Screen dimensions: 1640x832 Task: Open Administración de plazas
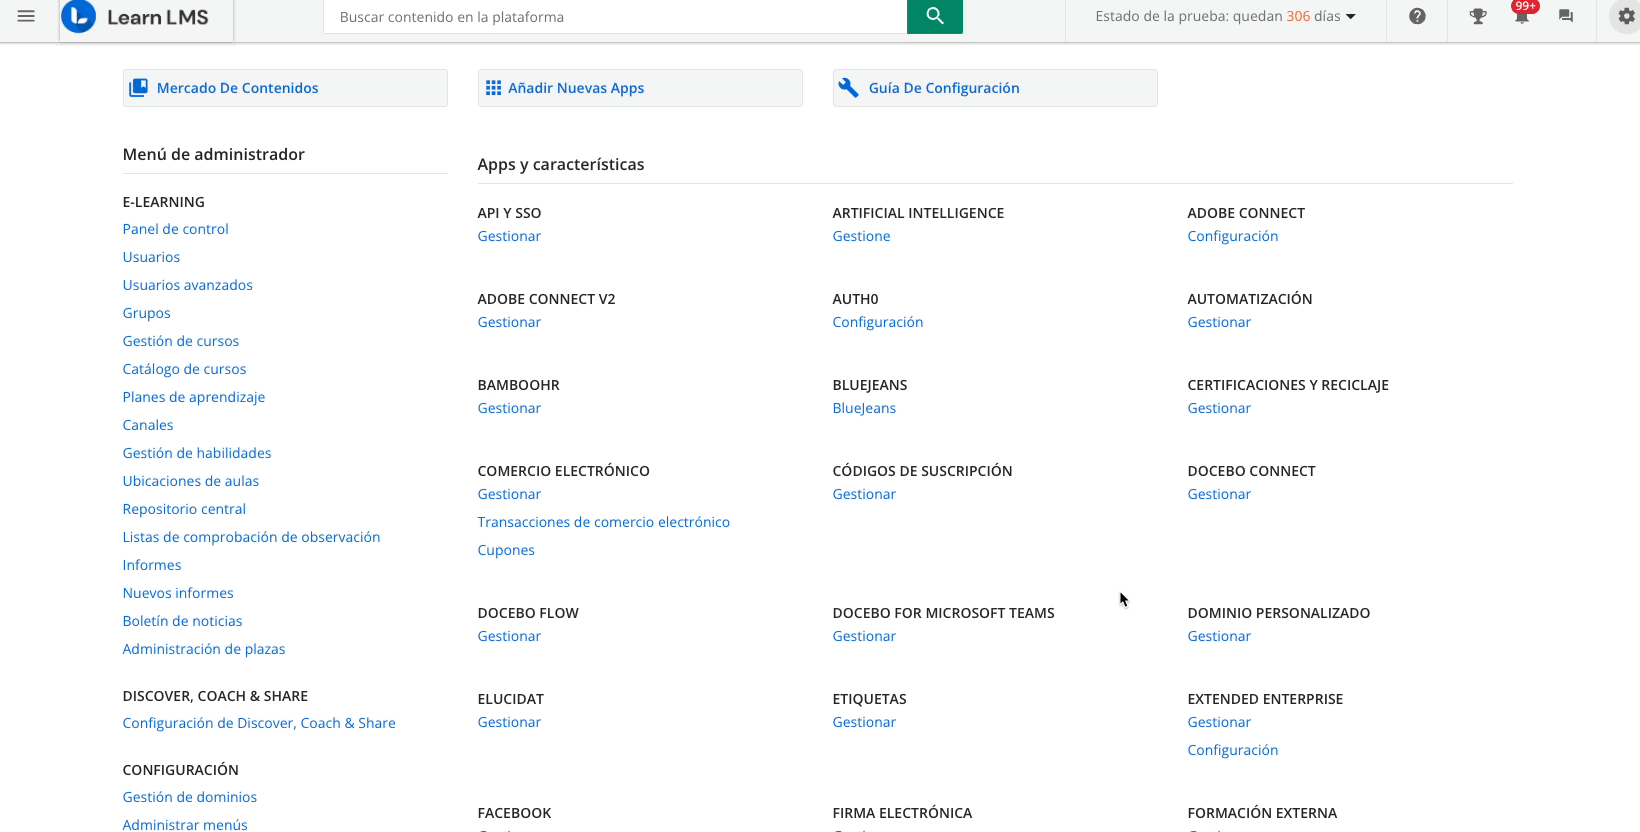(203, 649)
